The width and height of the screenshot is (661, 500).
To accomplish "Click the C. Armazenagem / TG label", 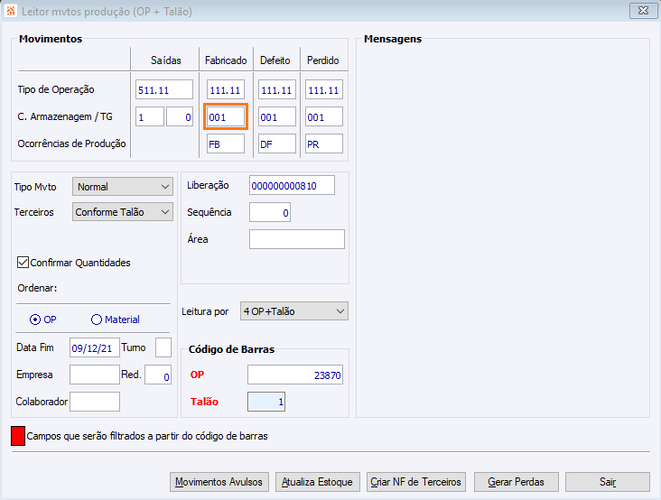I will [x=65, y=116].
